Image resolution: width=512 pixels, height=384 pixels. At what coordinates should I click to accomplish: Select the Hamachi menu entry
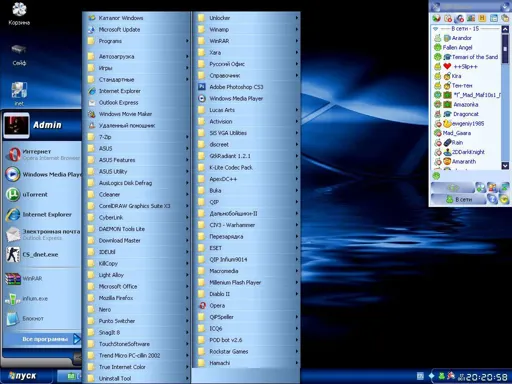pos(247,363)
